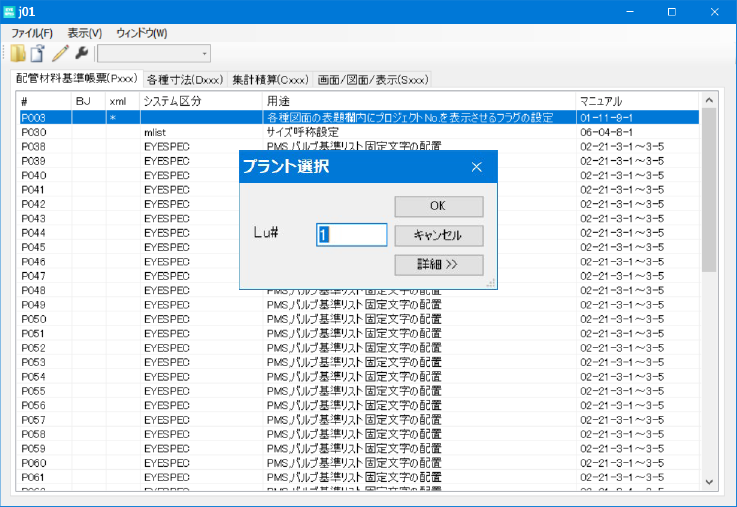Open the 表示(V) menu
The height and width of the screenshot is (507, 737).
pyautogui.click(x=85, y=33)
